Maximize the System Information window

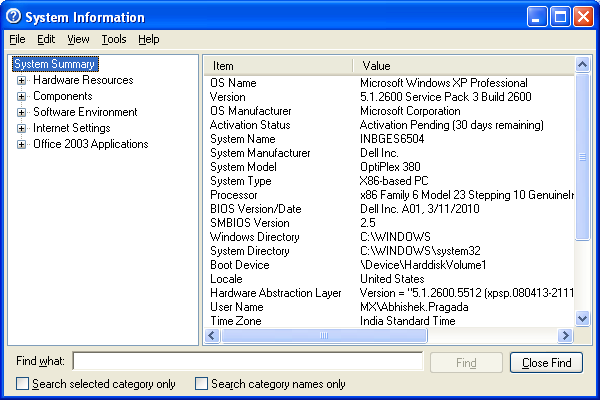click(x=560, y=17)
